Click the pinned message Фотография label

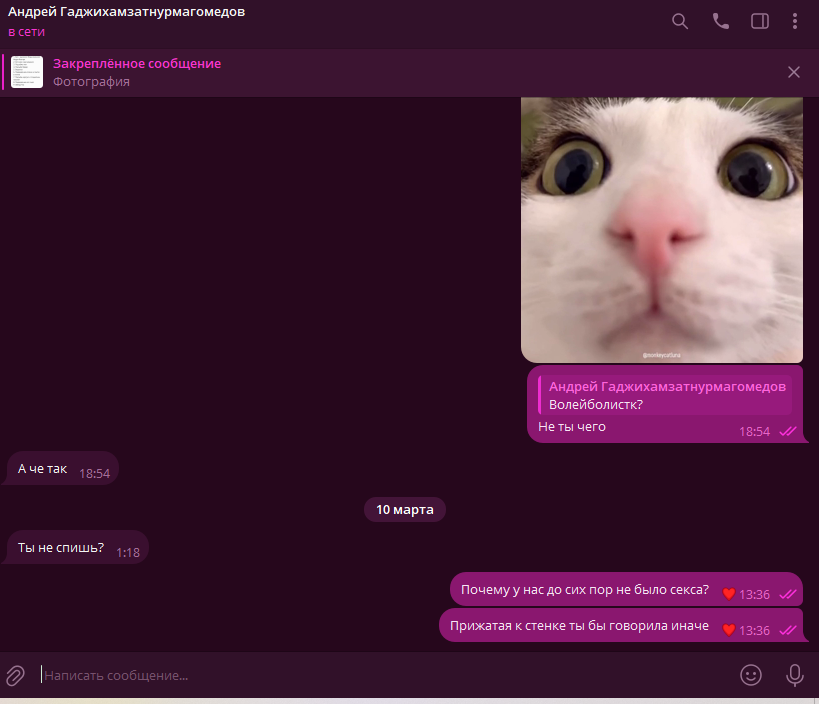tap(91, 81)
